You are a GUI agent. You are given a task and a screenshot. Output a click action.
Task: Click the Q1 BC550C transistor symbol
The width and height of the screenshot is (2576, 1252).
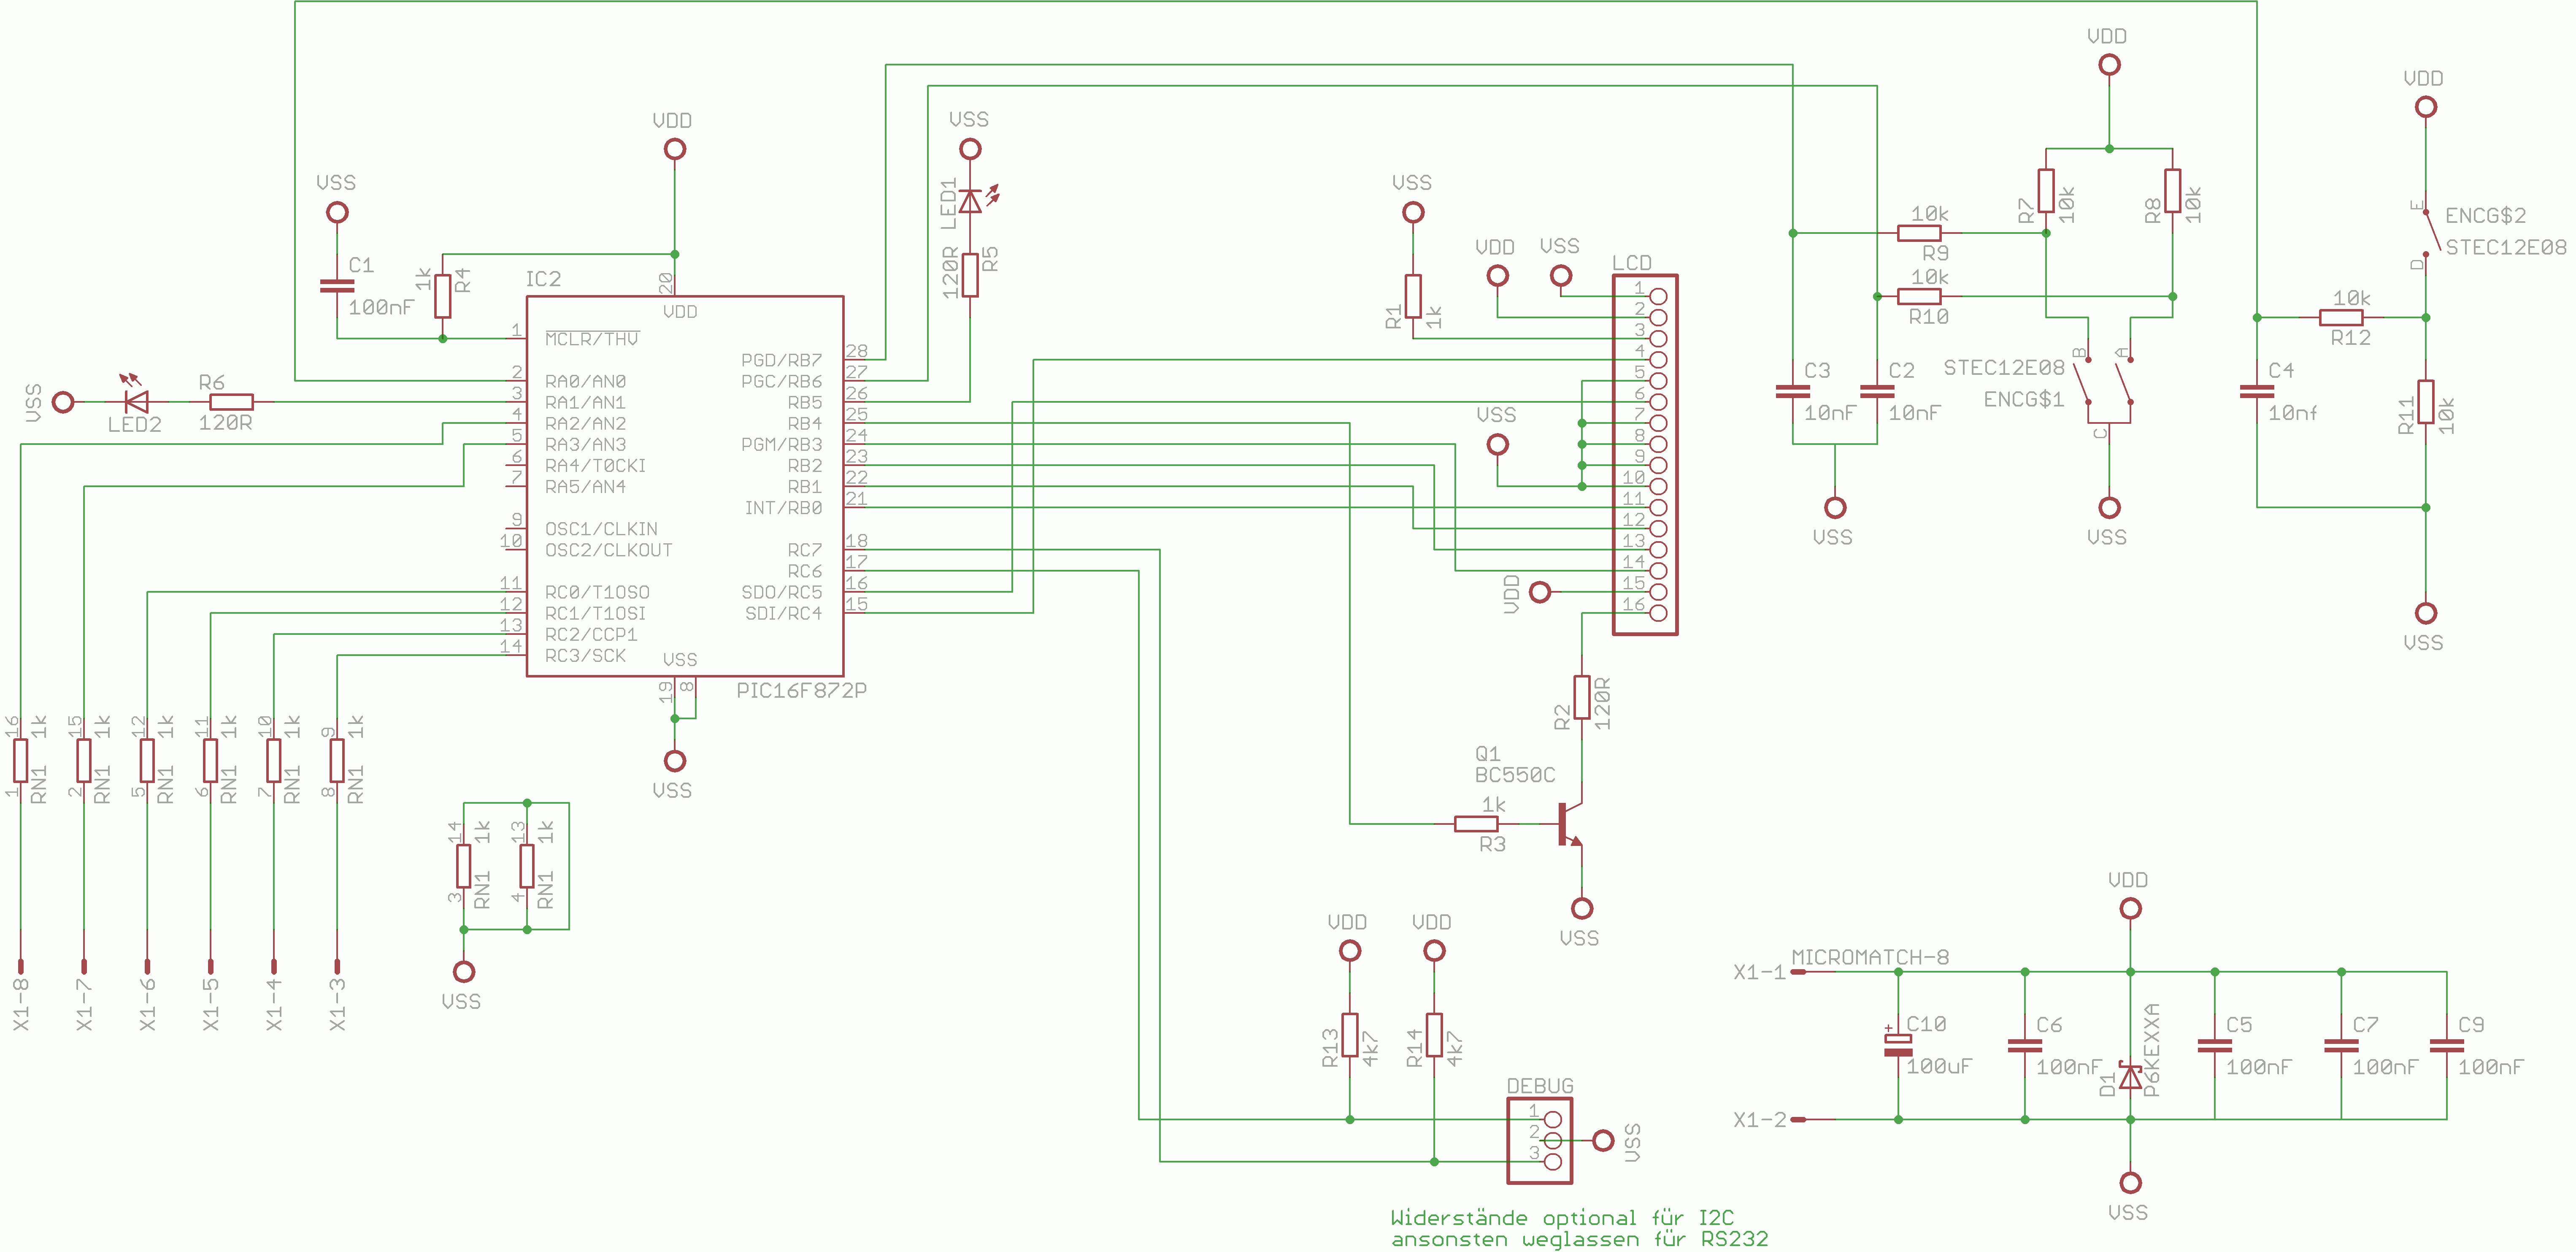pos(1569,824)
